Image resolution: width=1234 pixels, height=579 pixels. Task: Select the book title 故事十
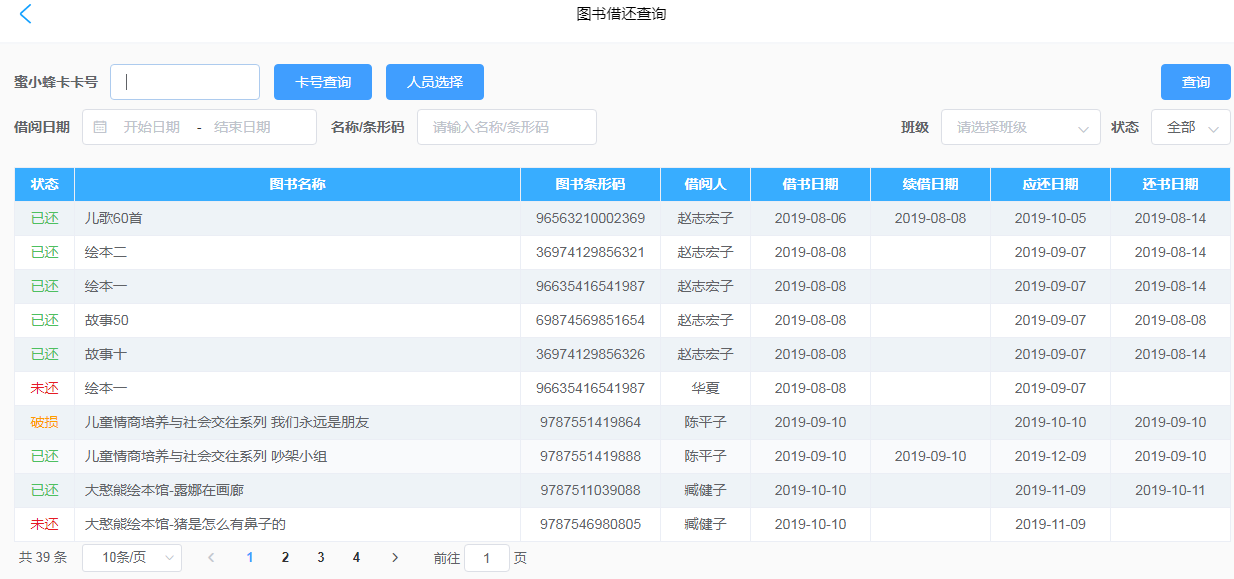(106, 354)
